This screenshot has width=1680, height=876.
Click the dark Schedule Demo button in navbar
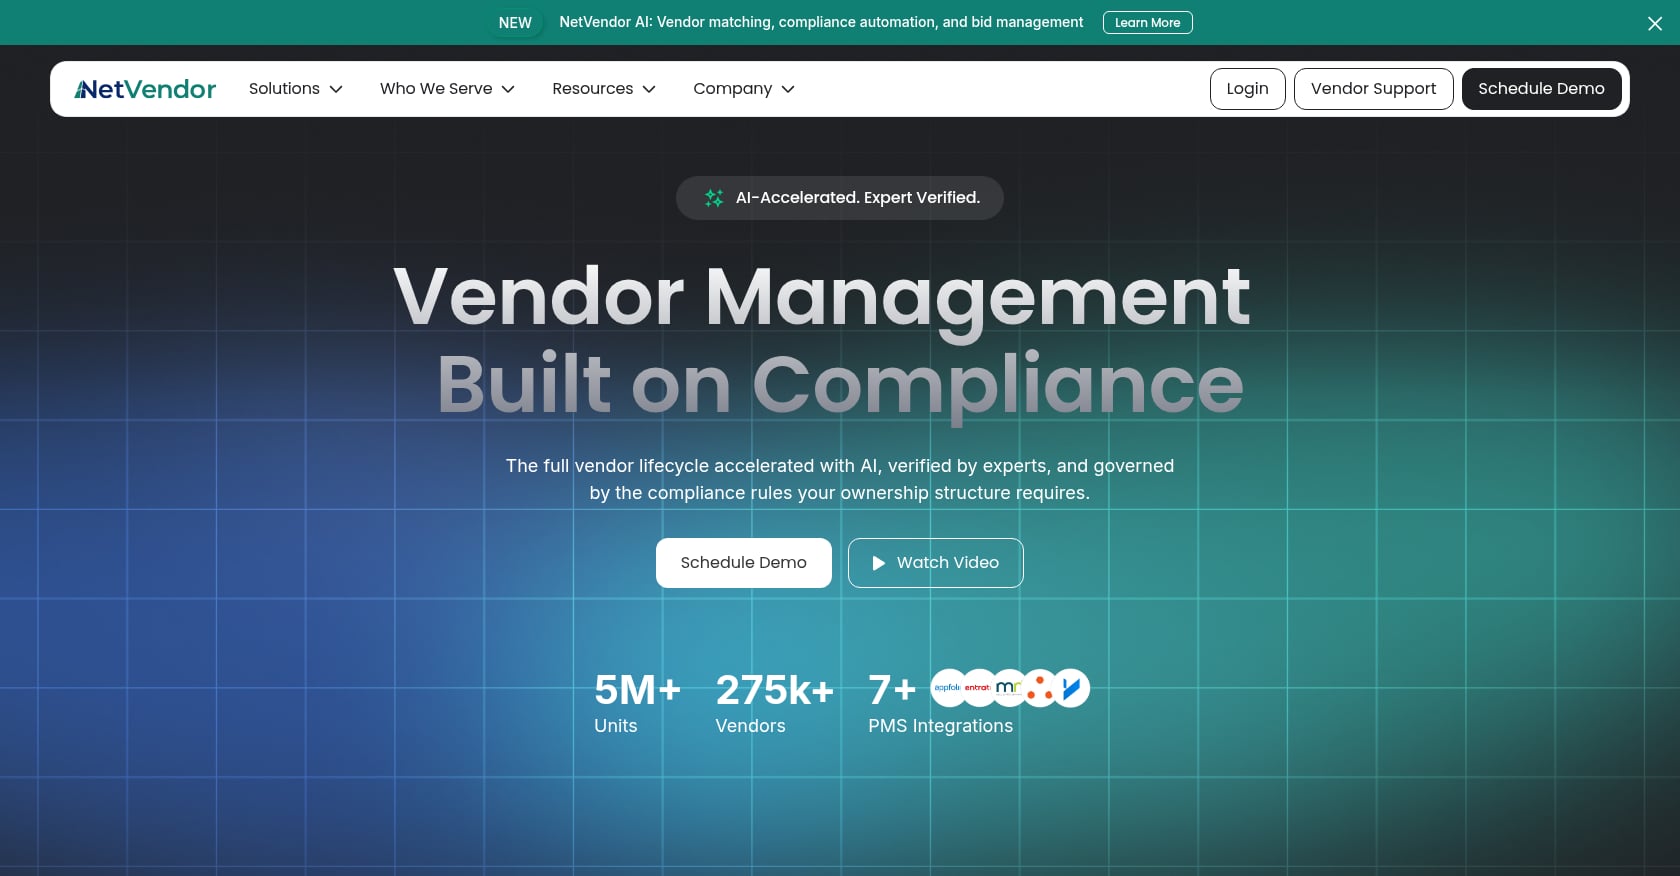[x=1541, y=89]
